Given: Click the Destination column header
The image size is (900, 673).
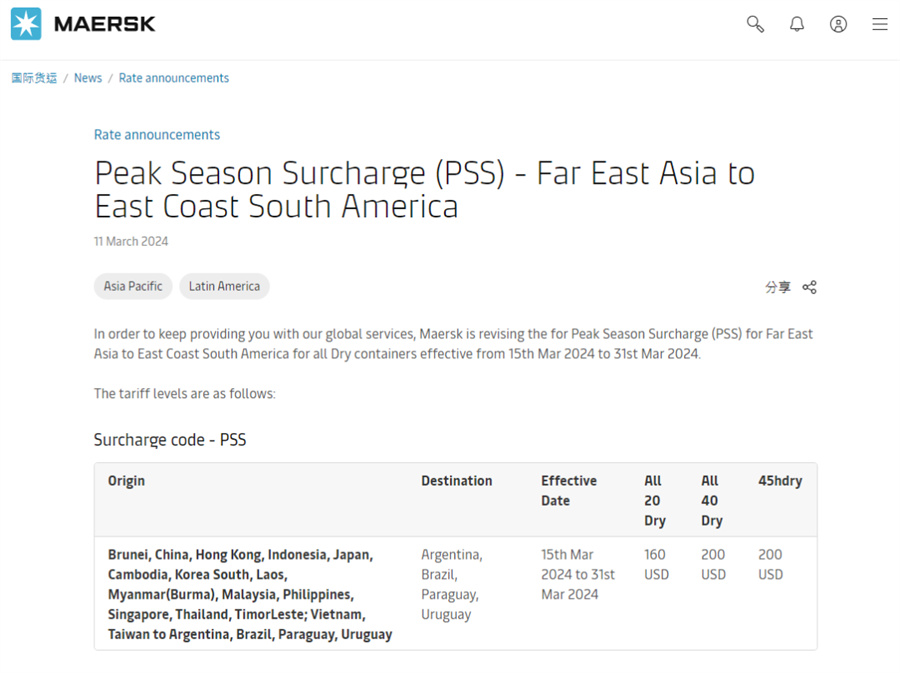Looking at the screenshot, I should (456, 481).
